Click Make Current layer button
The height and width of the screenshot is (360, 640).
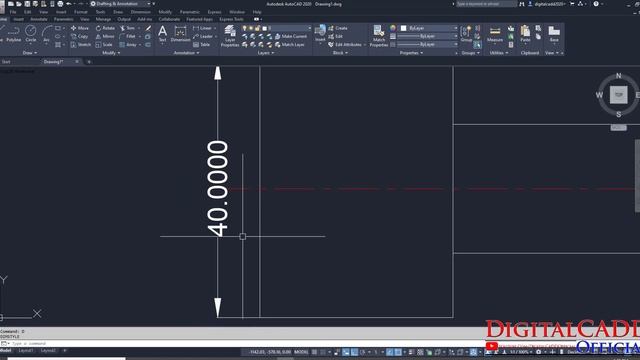pos(291,36)
